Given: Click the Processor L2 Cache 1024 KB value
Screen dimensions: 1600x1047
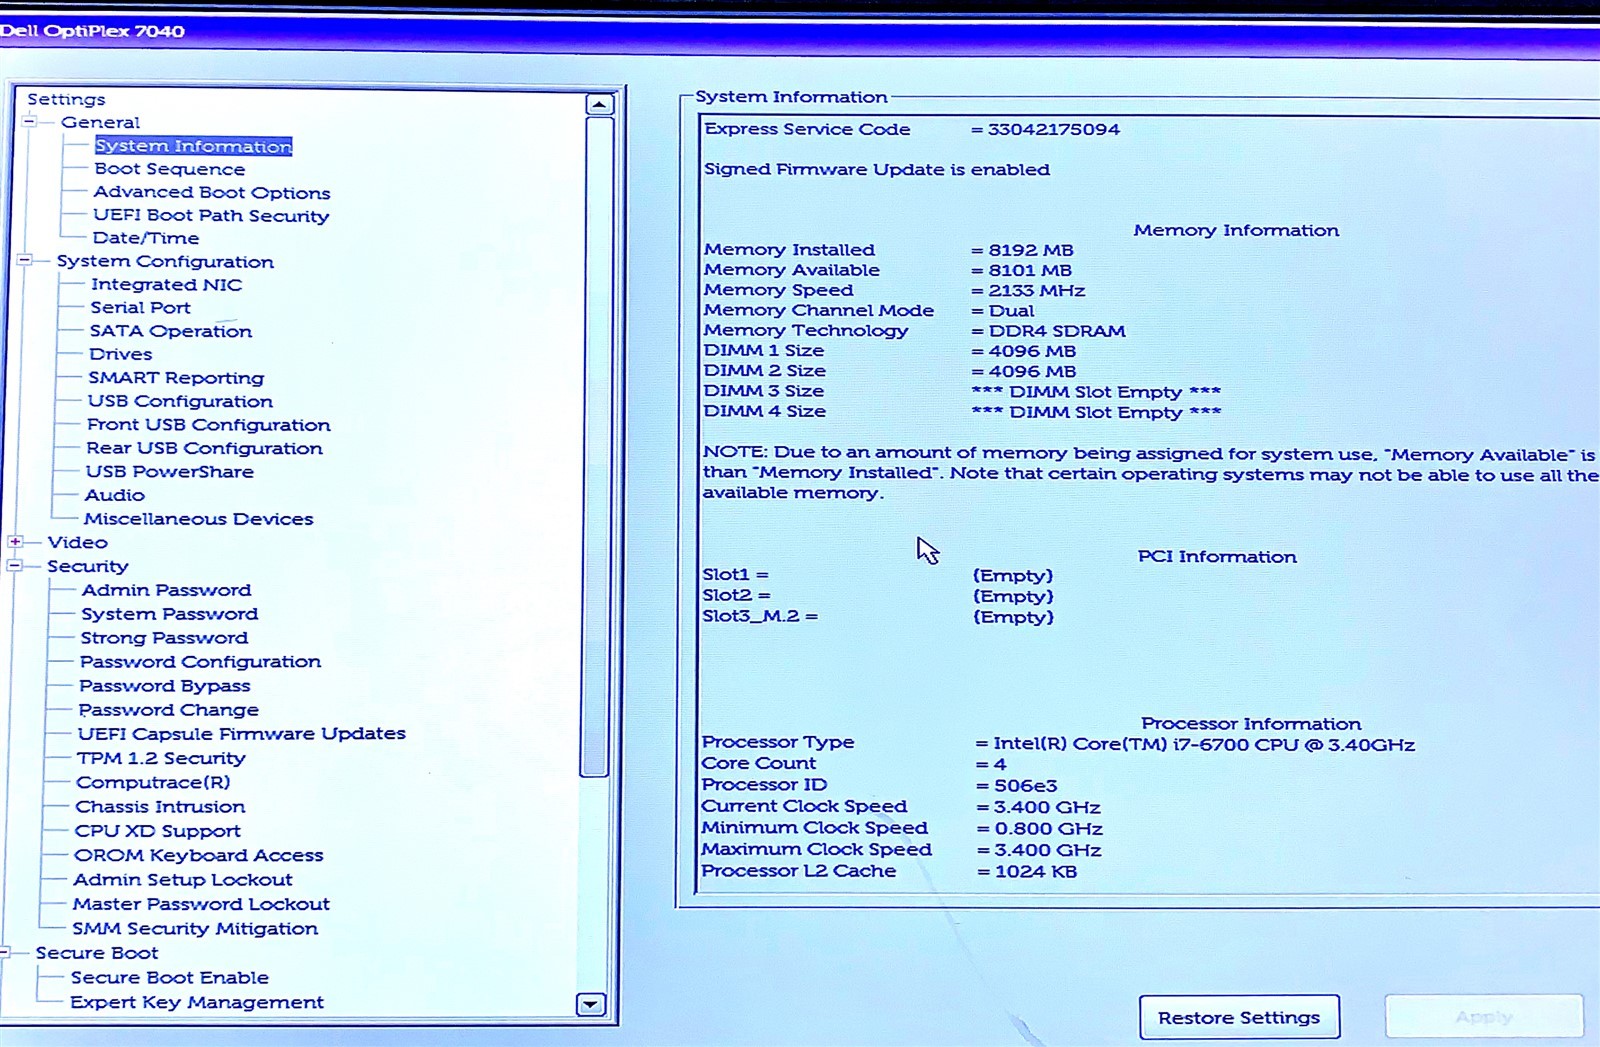Looking at the screenshot, I should coord(1036,872).
